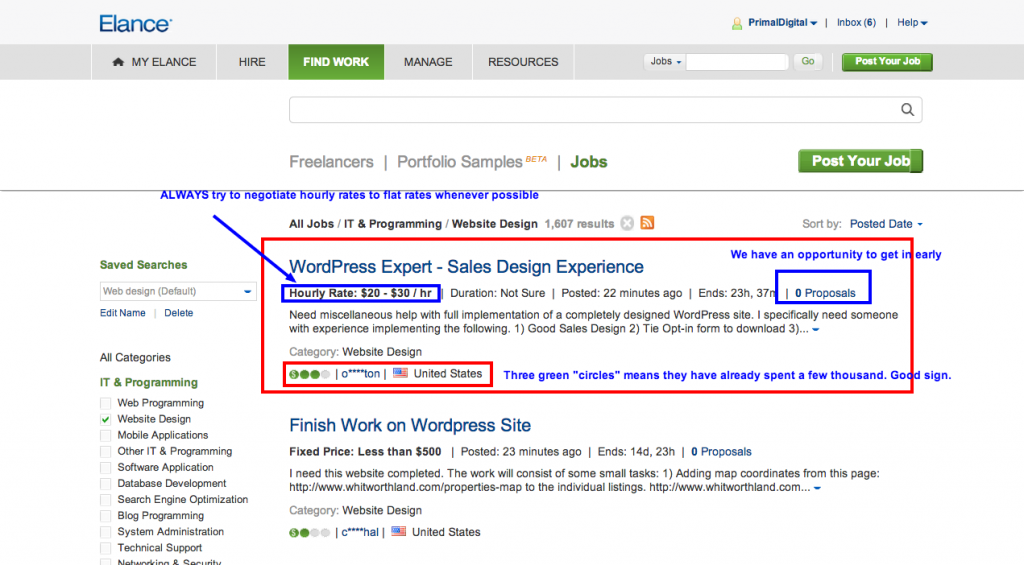Uncheck the Website Design checkbox
This screenshot has height=565, width=1024.
click(x=106, y=419)
